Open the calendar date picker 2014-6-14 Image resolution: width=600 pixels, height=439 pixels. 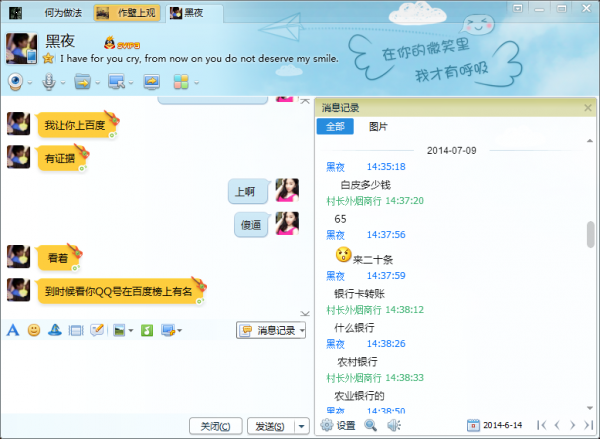pos(494,425)
